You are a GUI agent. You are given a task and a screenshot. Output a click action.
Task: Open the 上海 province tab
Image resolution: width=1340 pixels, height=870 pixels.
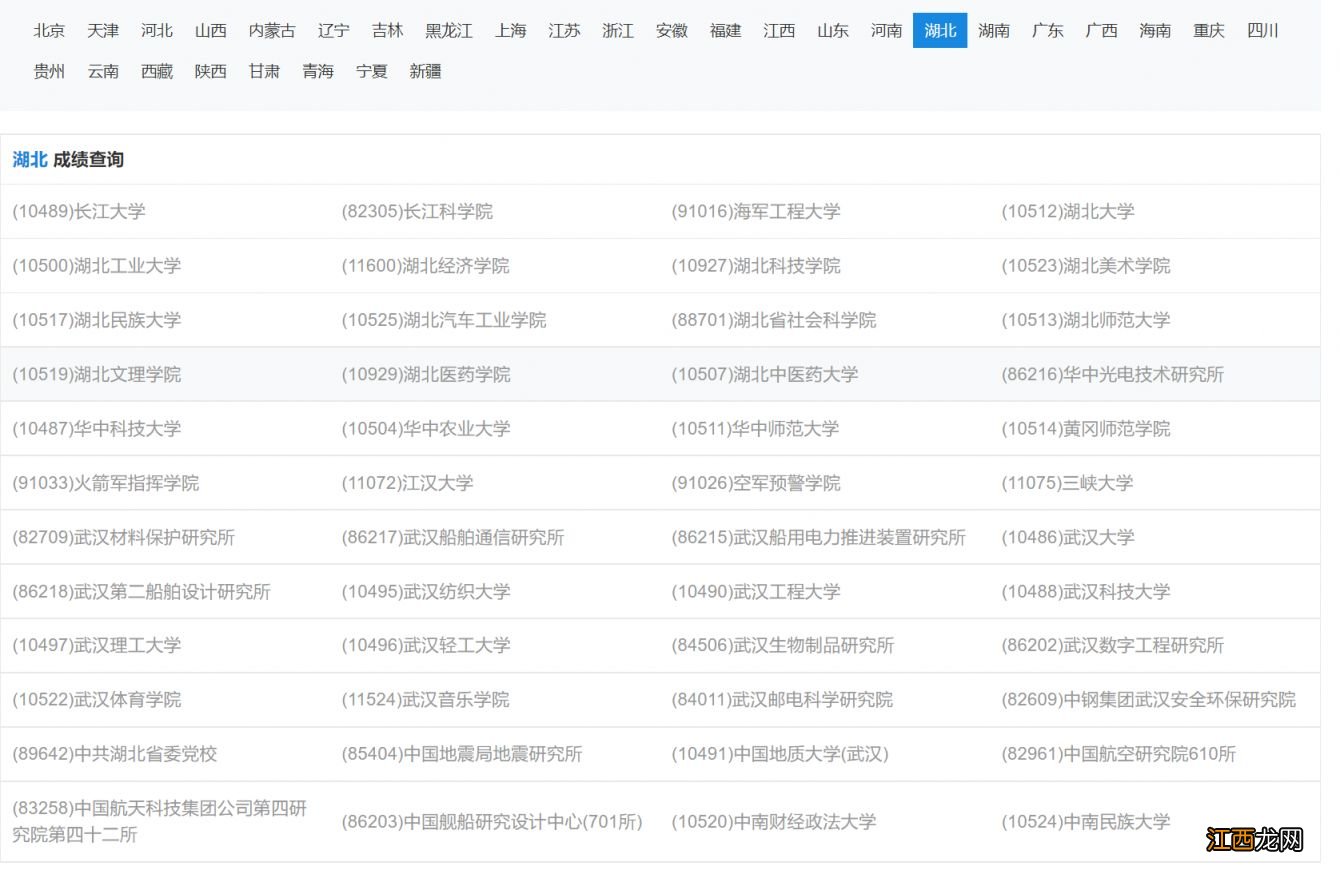(510, 30)
